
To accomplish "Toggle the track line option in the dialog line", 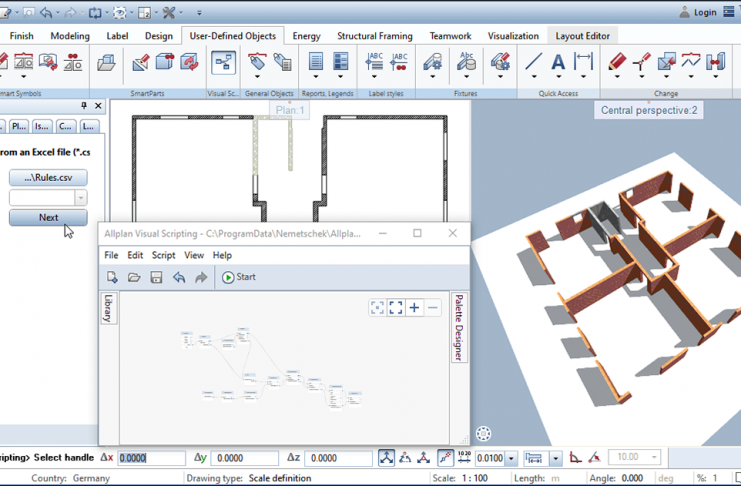I will click(446, 458).
